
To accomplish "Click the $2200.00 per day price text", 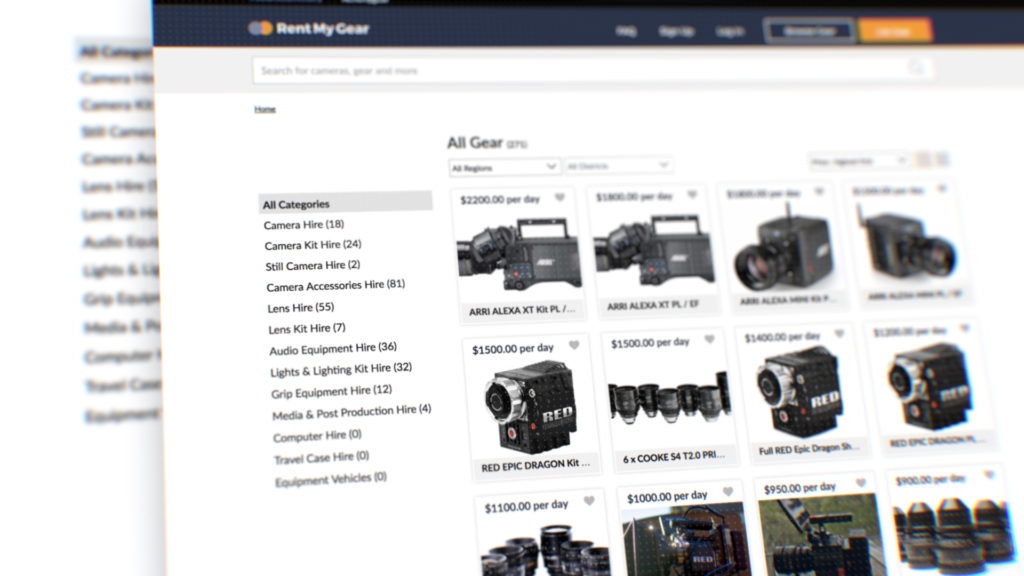I will pyautogui.click(x=500, y=199).
